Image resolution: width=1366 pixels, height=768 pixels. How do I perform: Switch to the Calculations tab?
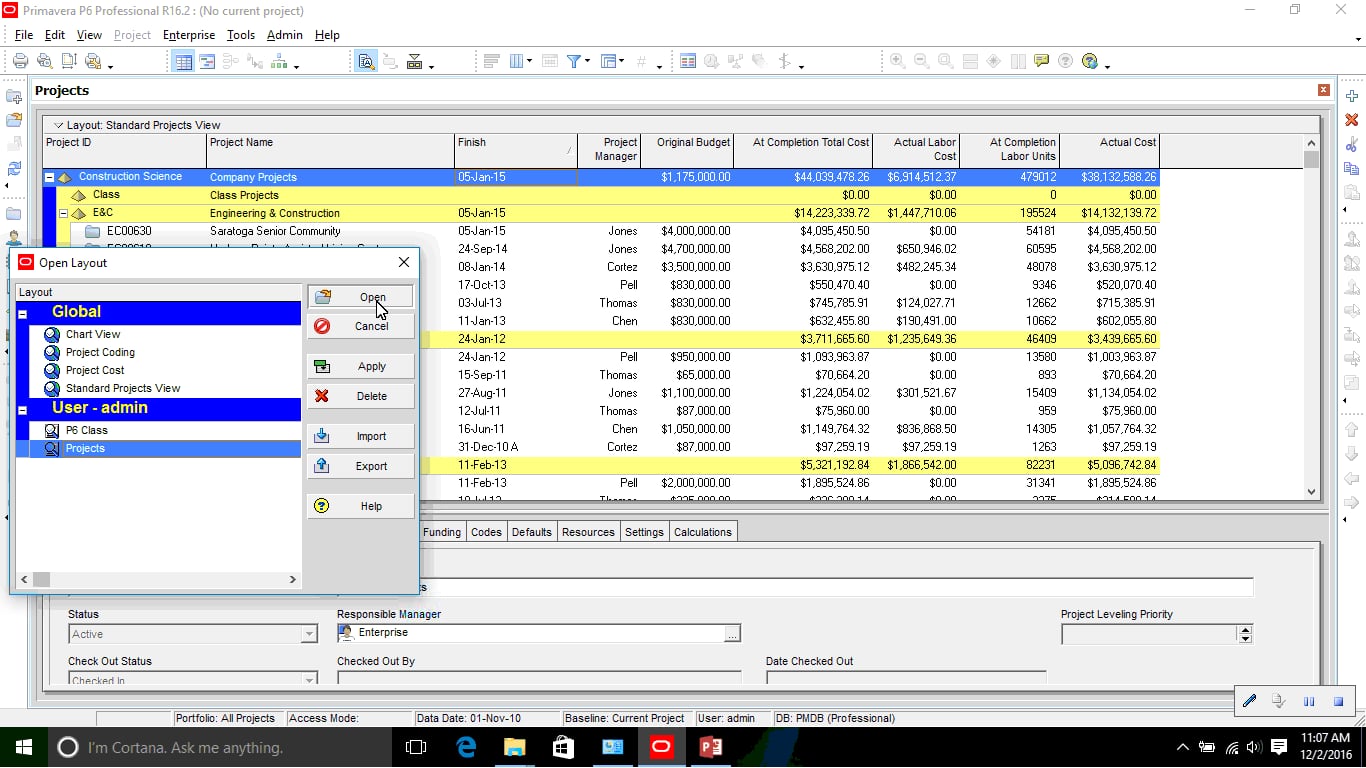703,532
